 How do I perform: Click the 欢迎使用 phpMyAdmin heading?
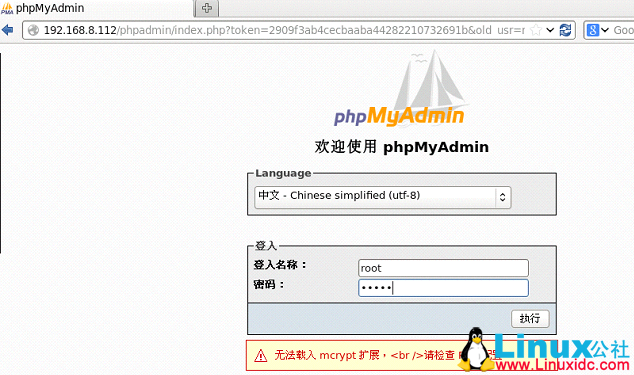tap(402, 146)
